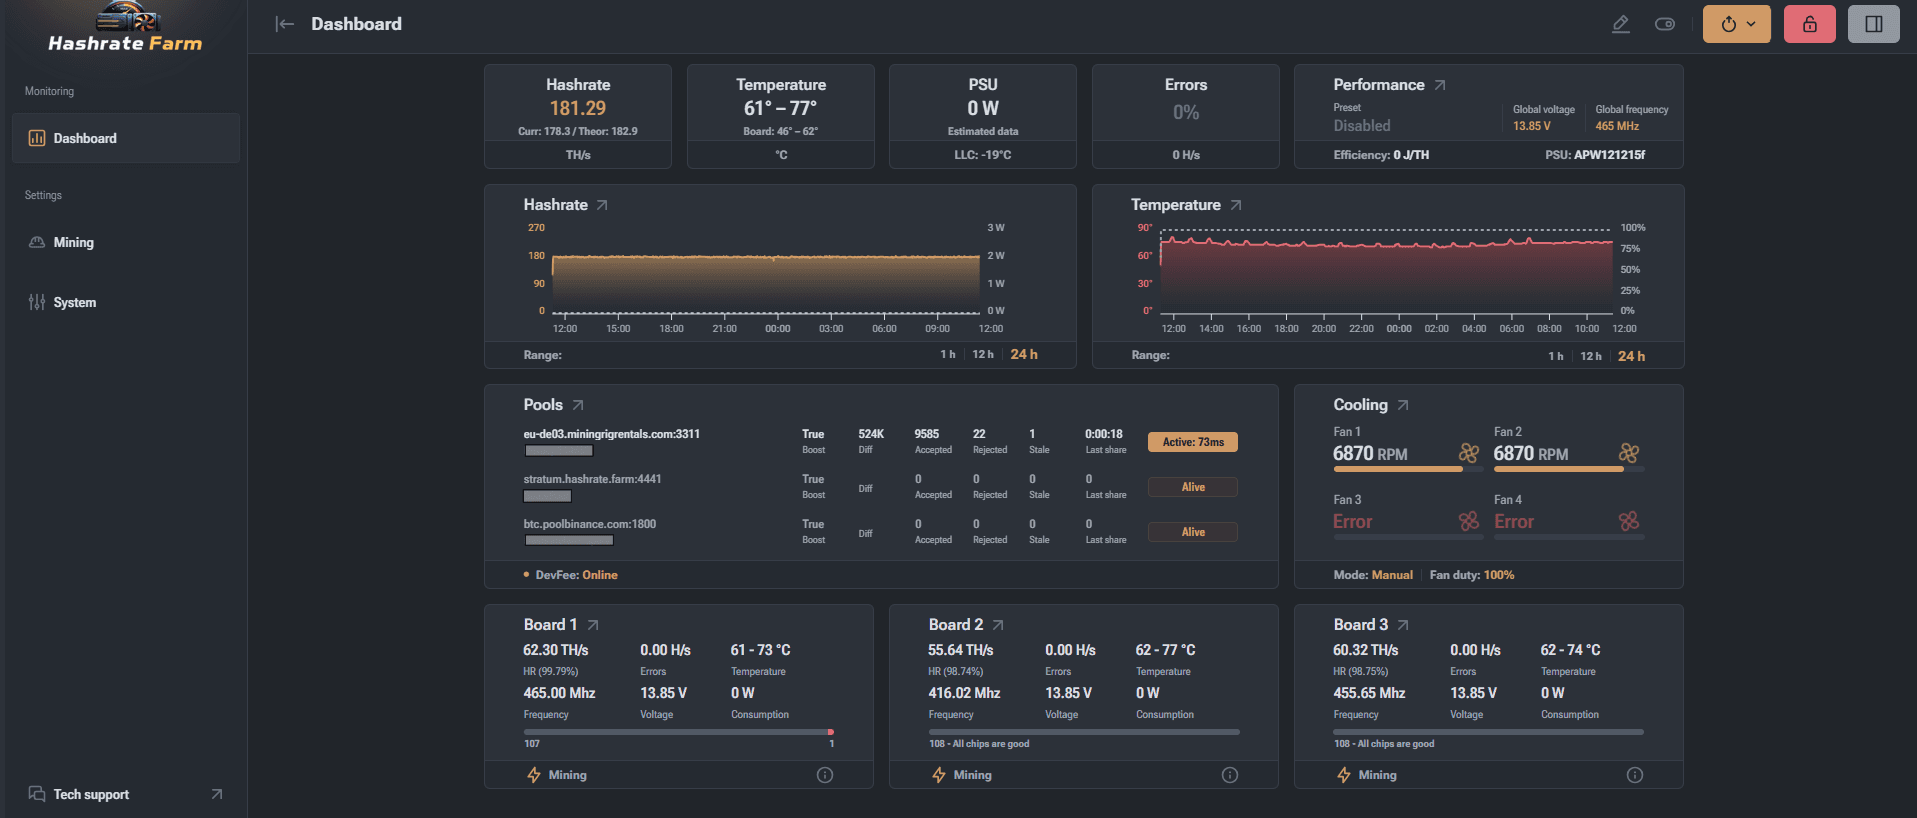Click Board 3 Mining lightning icon

[x=1344, y=775]
